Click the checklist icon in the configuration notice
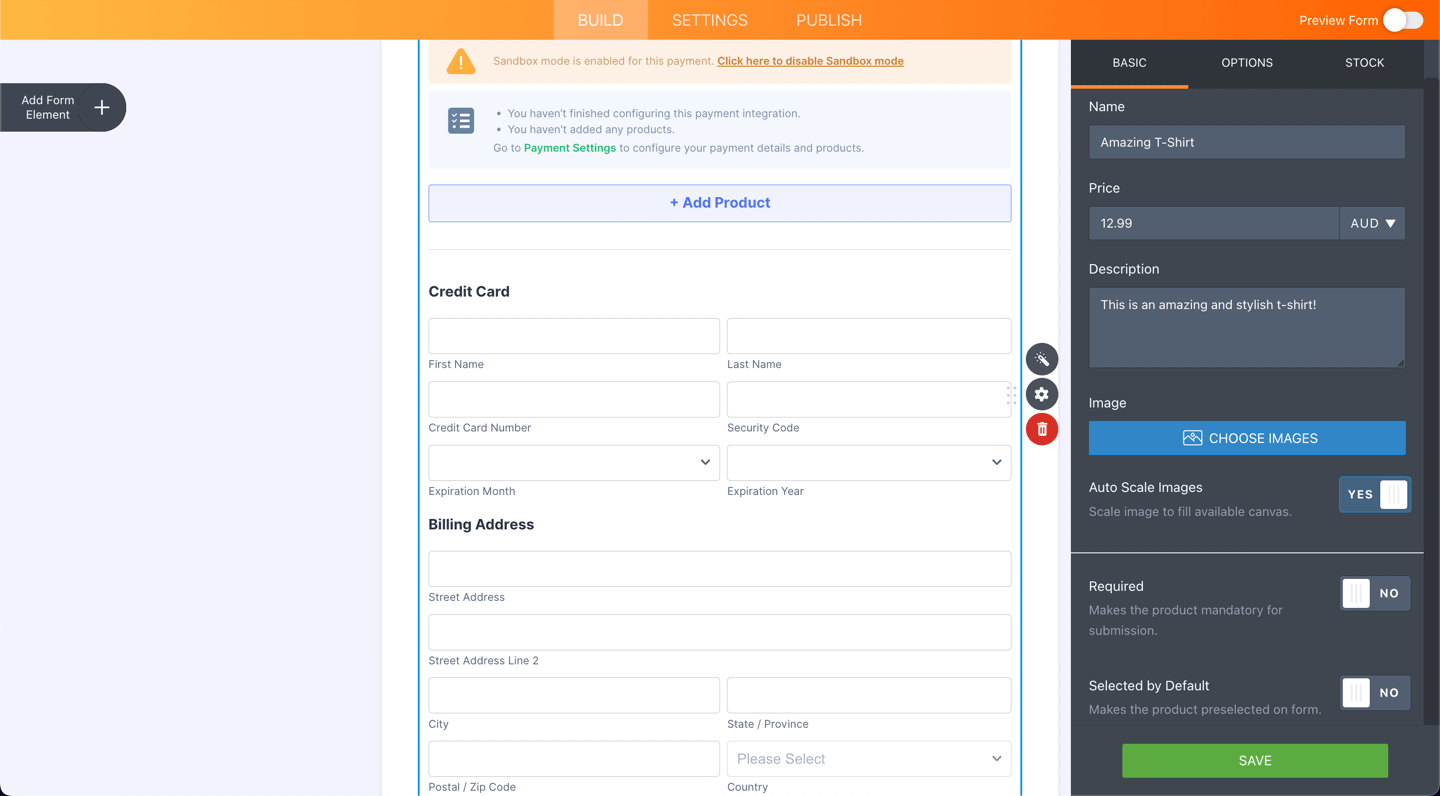The image size is (1440, 796). coord(461,121)
